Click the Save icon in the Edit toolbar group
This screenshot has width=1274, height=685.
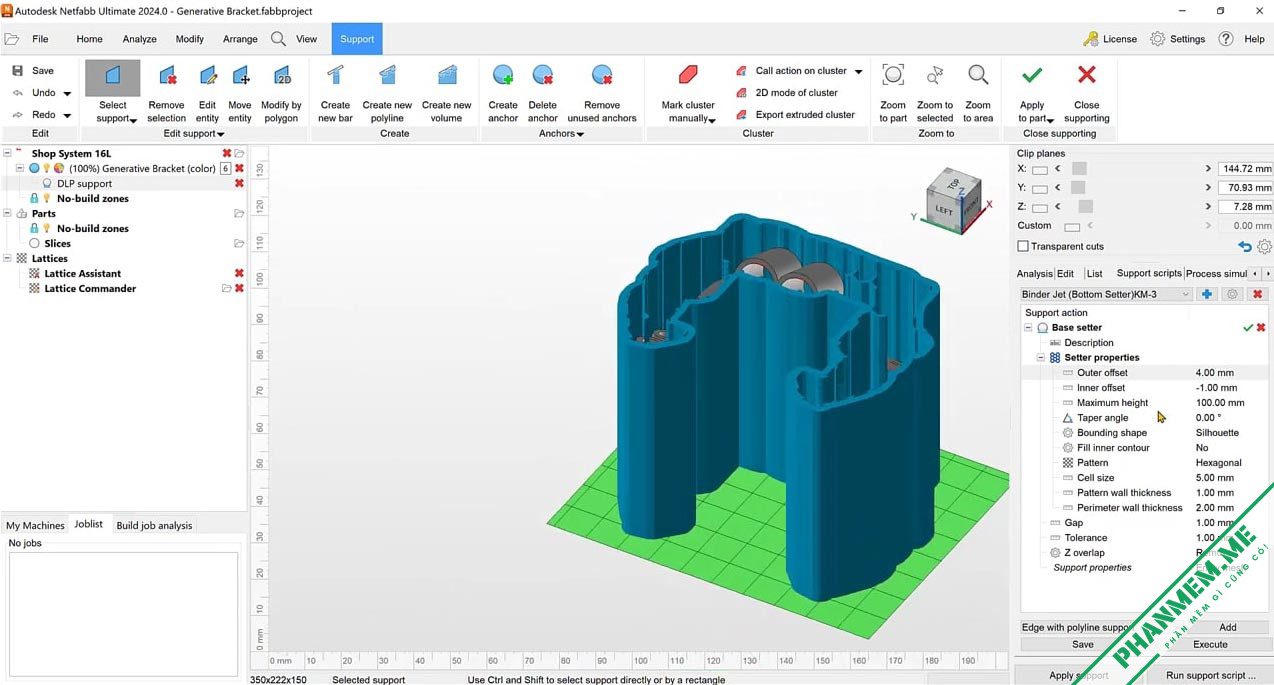(x=17, y=71)
